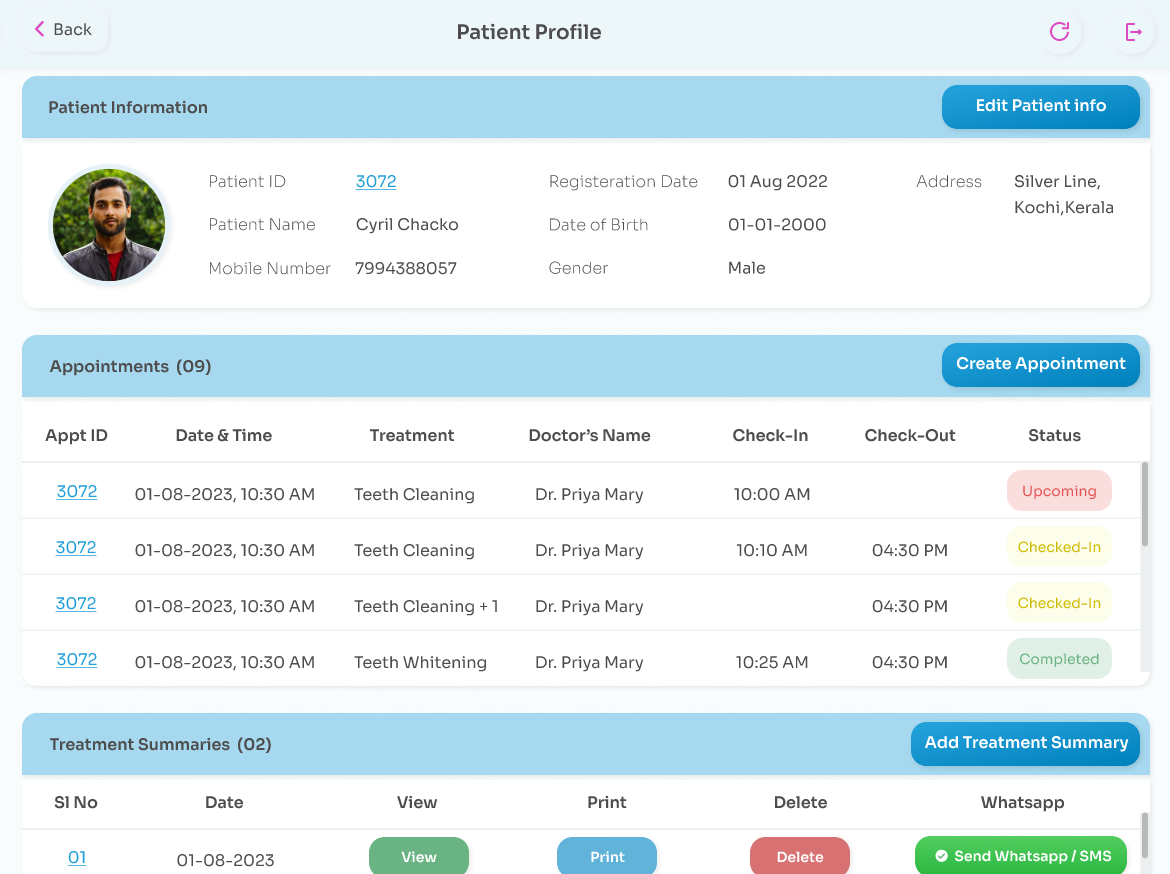Open Edit Patient info
The image size is (1170, 874).
point(1040,106)
